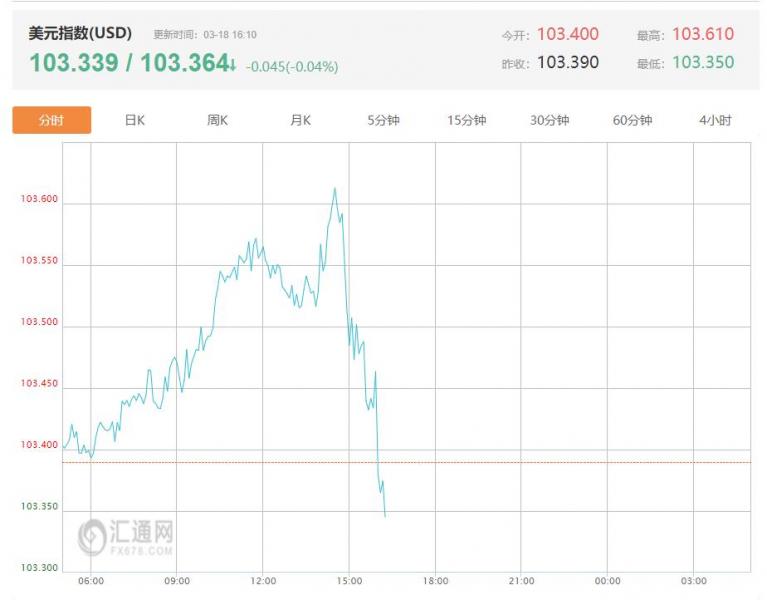Select the 5分钟 interval tab
The image size is (767, 600).
point(383,120)
